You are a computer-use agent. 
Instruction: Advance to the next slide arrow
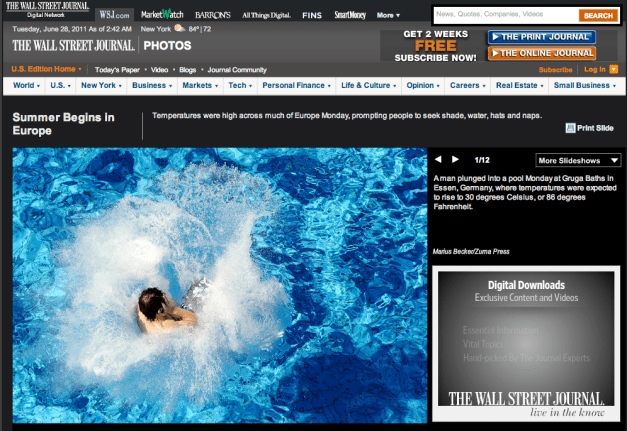coord(455,159)
